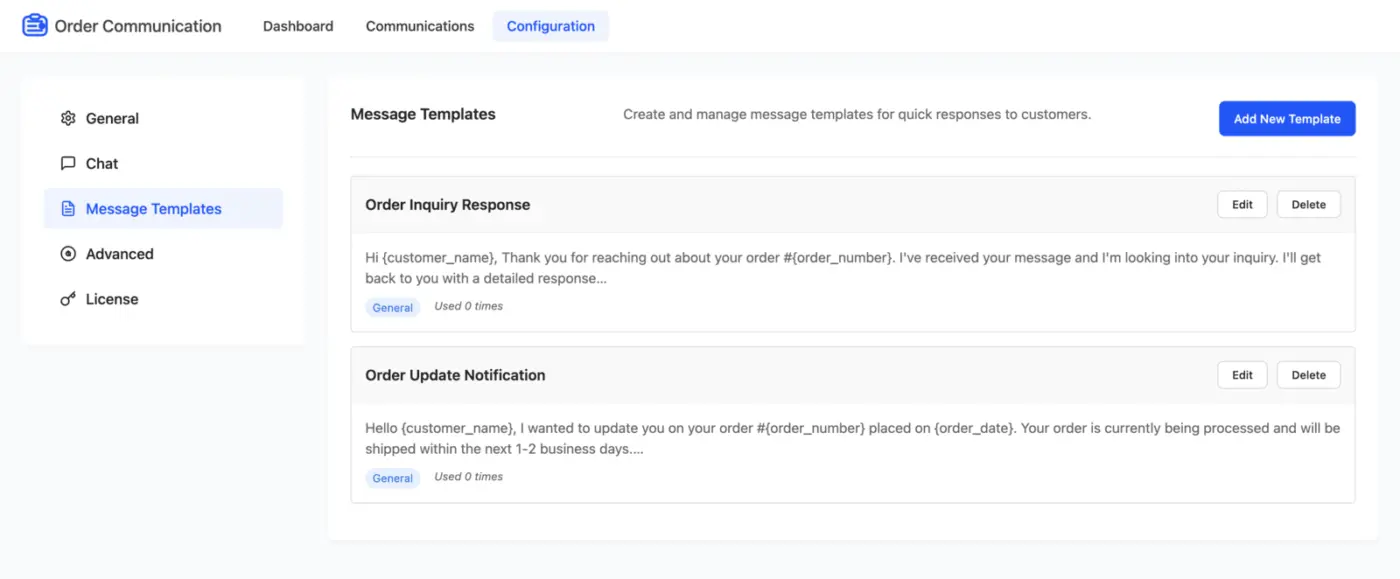
Task: Open Chat settings from the sidebar
Action: [103, 163]
